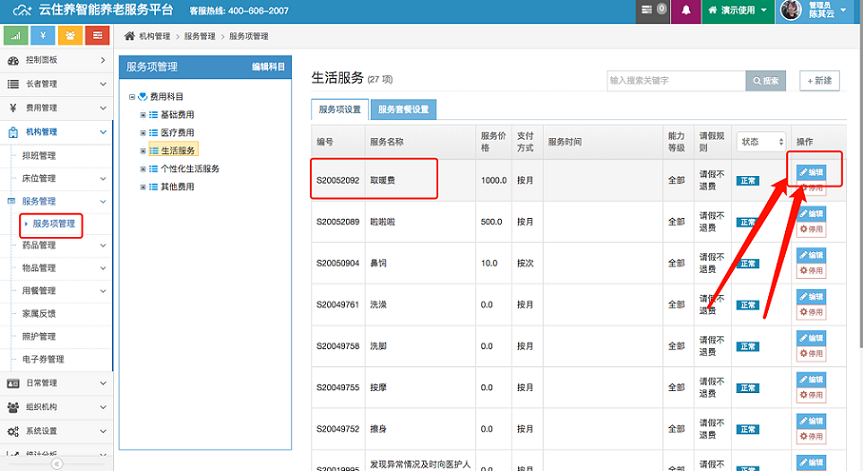Select 医疗费用 in the category tree
863x471 pixels.
point(177,133)
